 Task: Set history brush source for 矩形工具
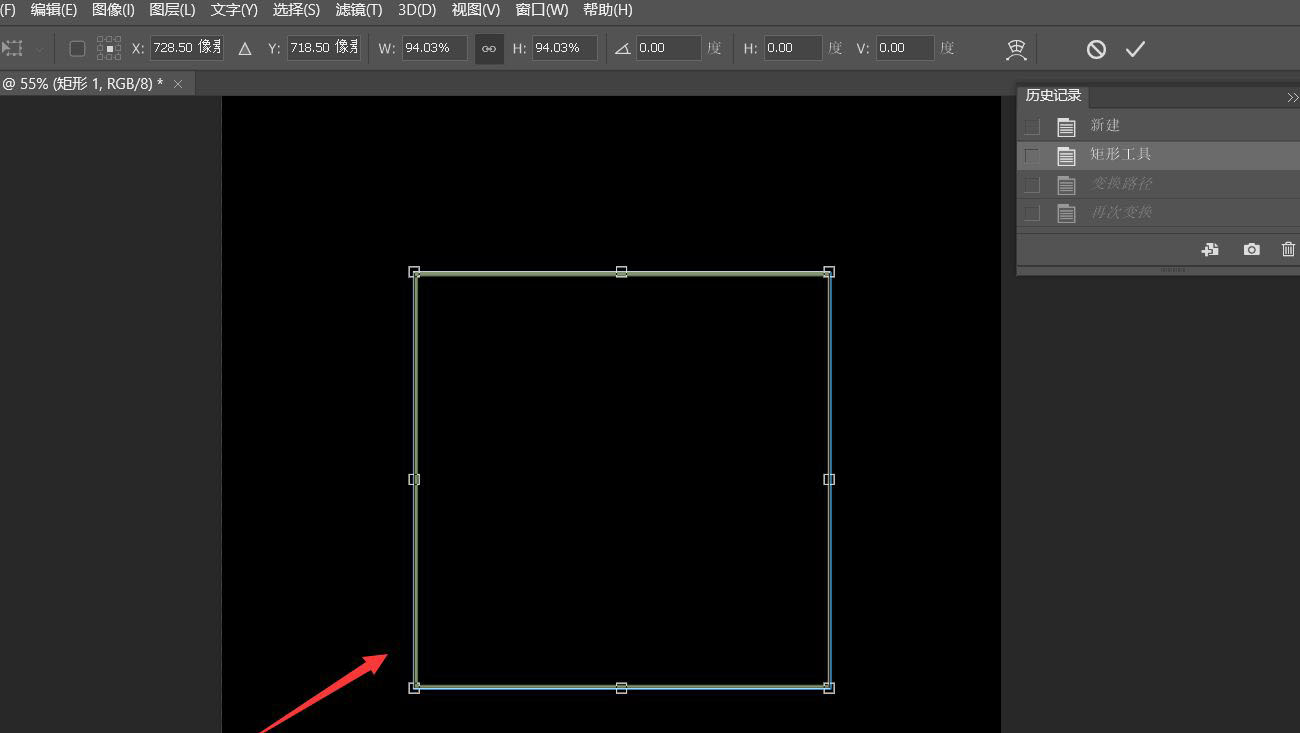1032,156
